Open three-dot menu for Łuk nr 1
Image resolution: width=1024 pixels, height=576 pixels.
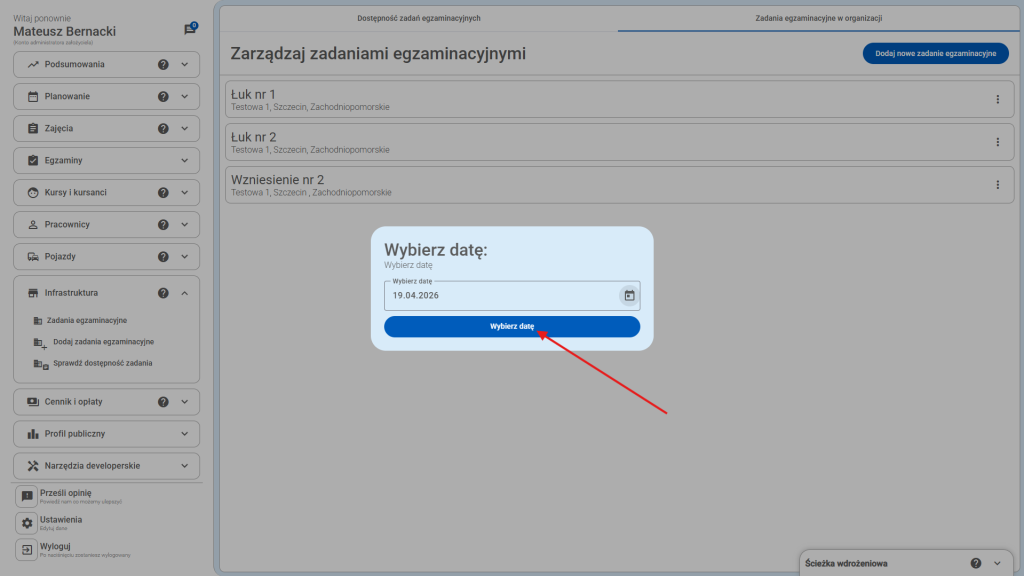coord(997,99)
